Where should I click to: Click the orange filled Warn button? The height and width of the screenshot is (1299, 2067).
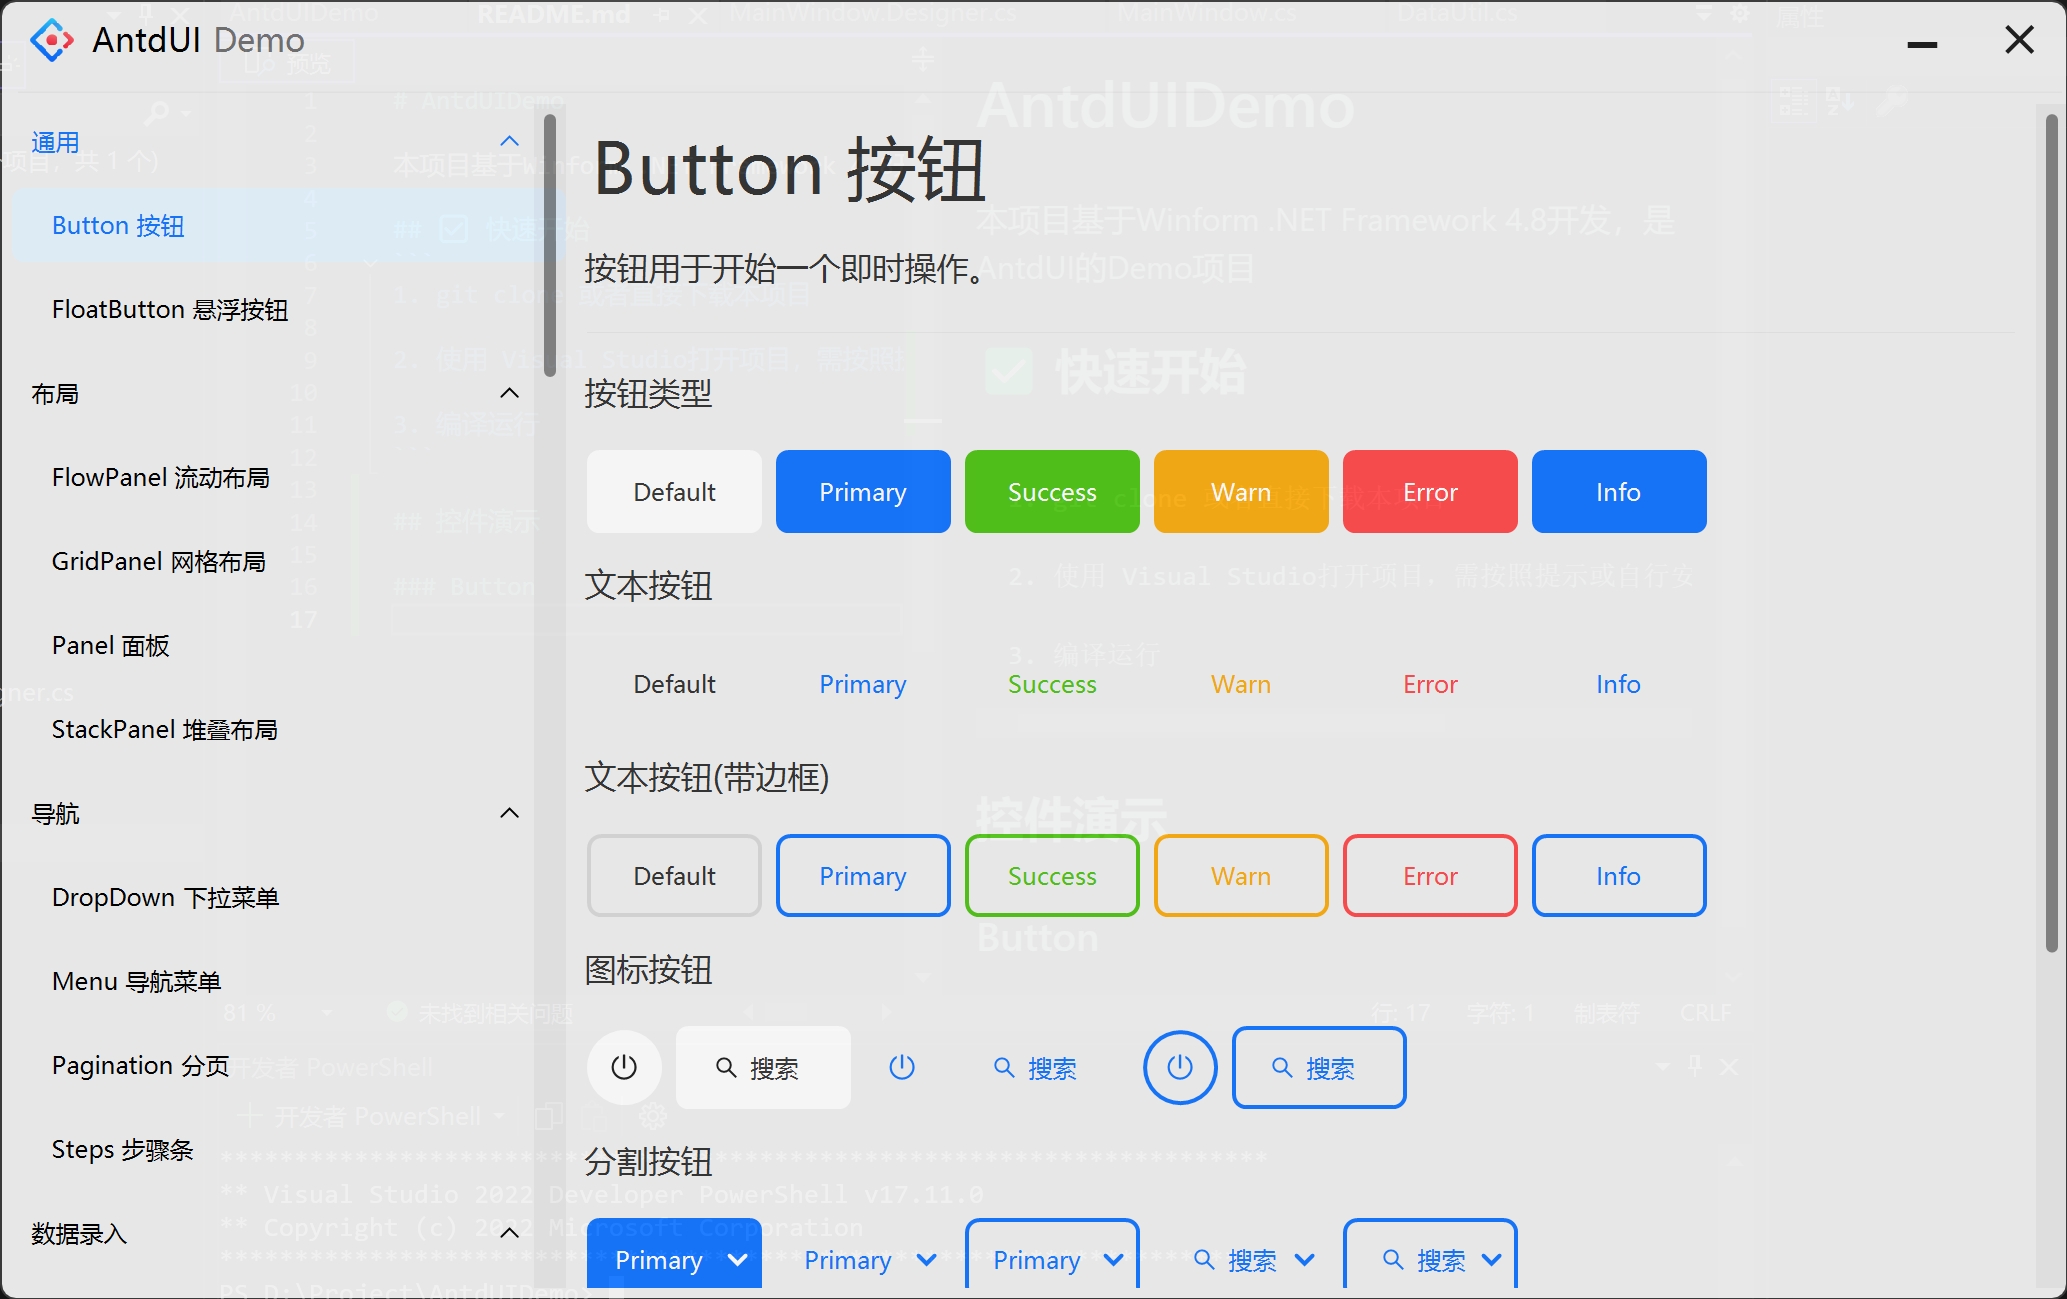[1240, 492]
